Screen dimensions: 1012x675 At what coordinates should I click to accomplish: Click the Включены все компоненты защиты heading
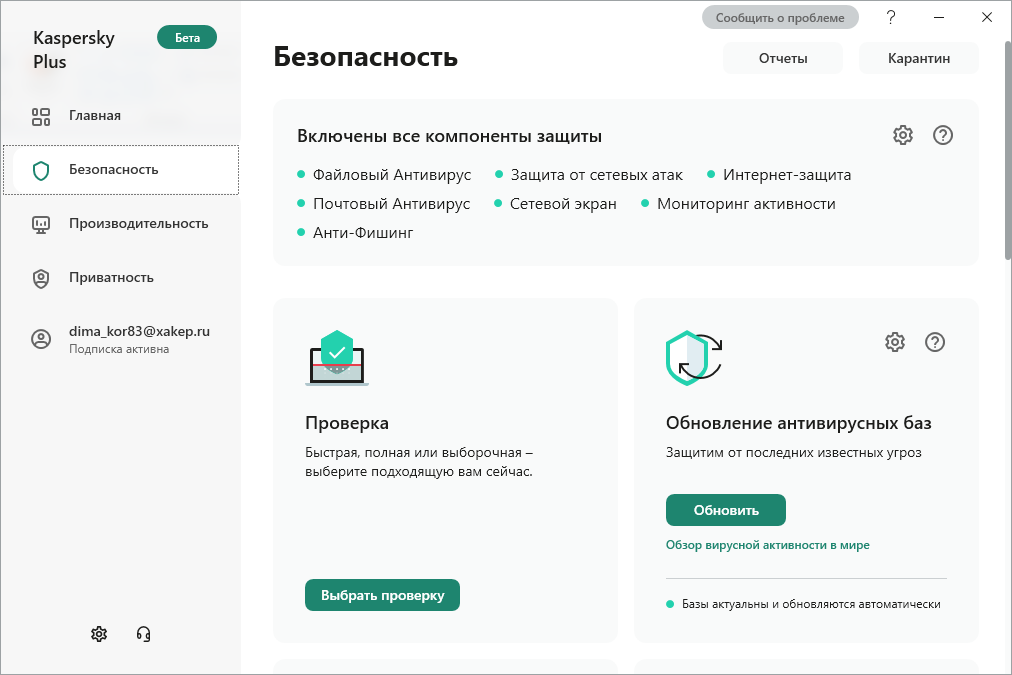(449, 136)
